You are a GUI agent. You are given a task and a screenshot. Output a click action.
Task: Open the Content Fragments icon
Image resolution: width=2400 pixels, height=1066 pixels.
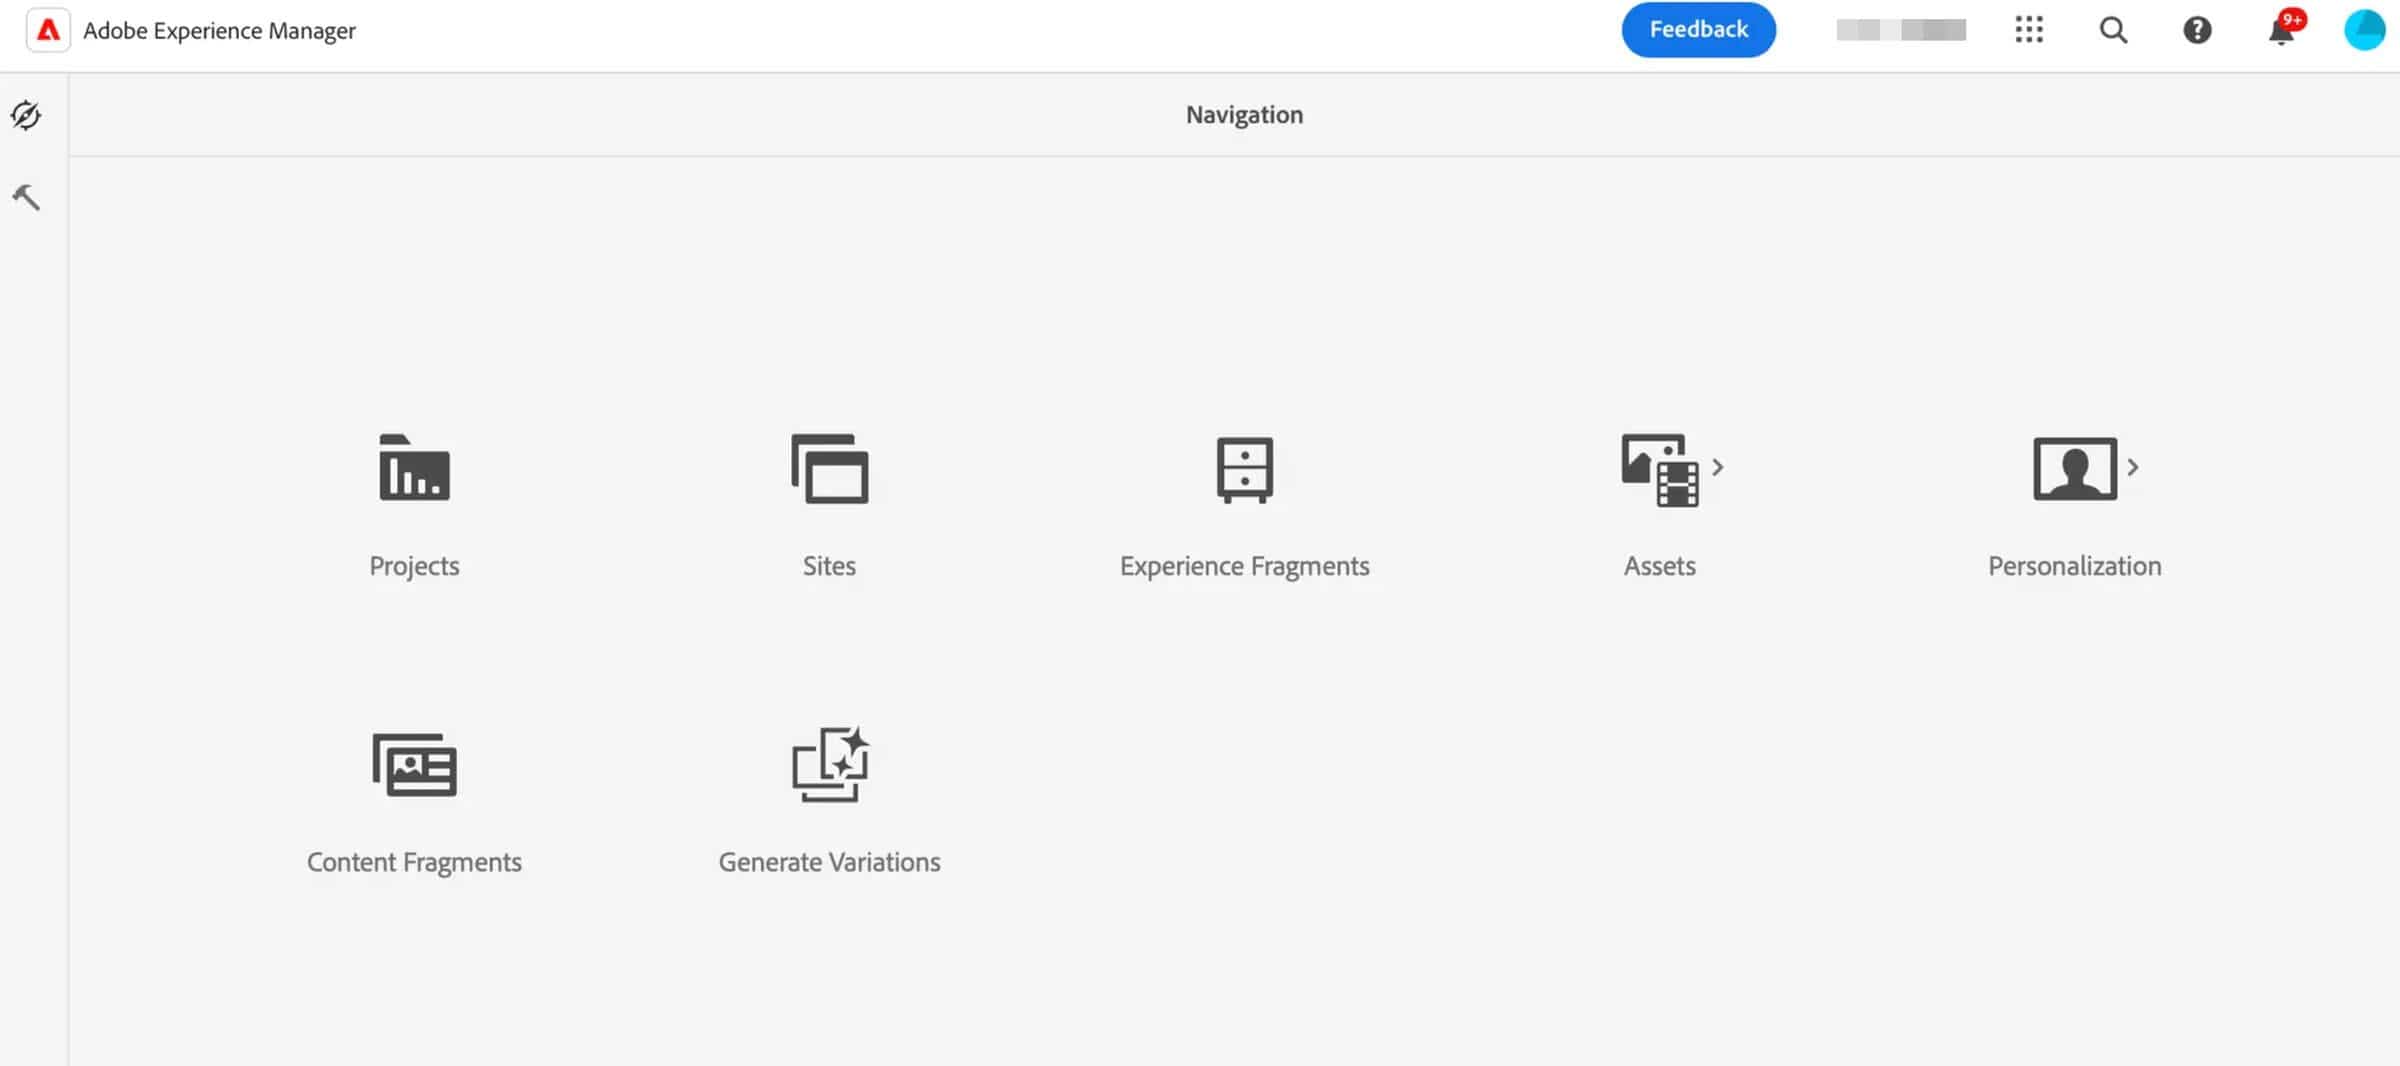pyautogui.click(x=414, y=765)
